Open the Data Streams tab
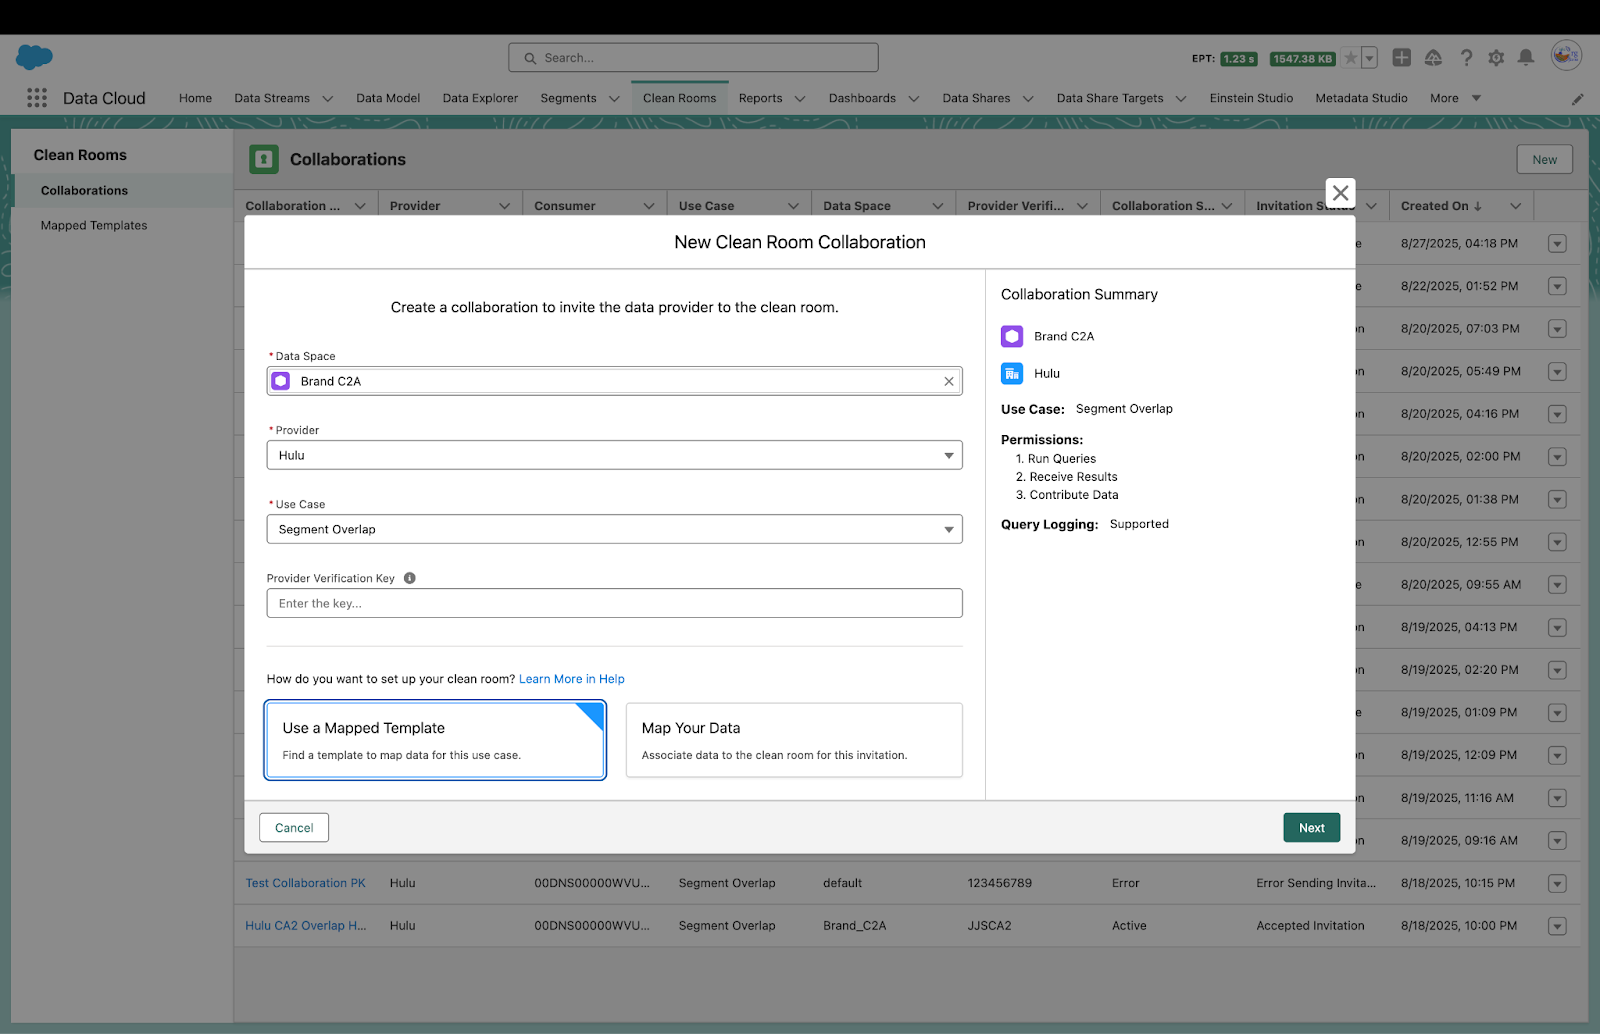This screenshot has height=1034, width=1600. coord(272,98)
